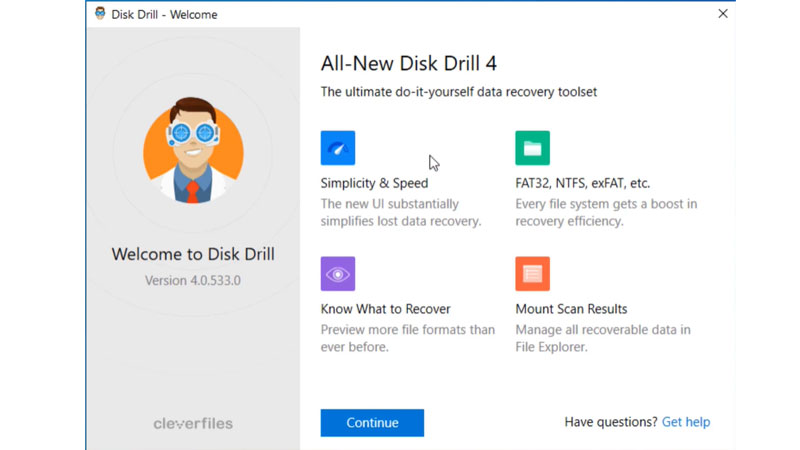Screen dimensions: 800x450
Task: Click the ultimate do-it-yourself data recovery subtitle
Action: point(459,92)
